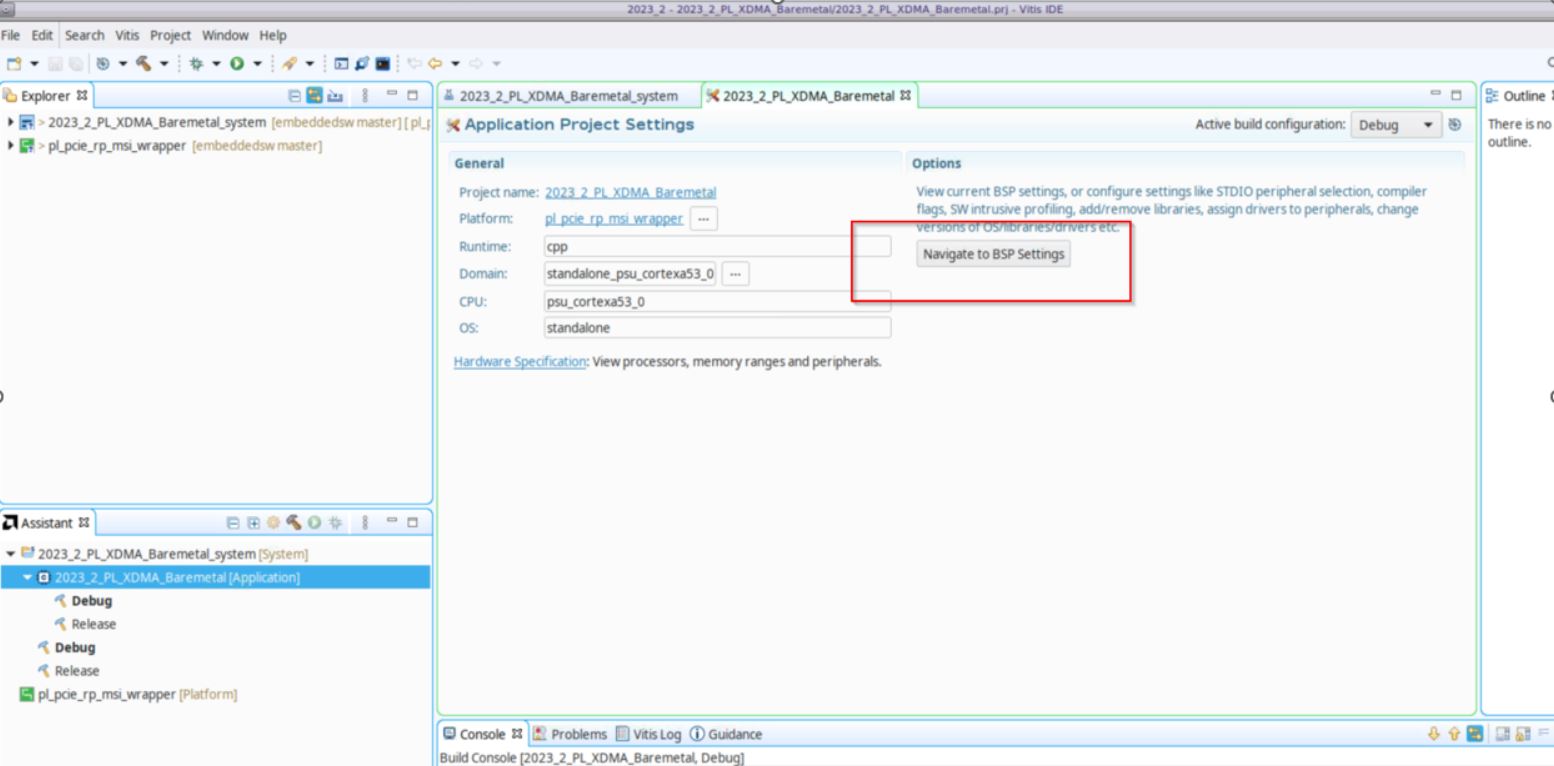Select pl_pcie_rp_msi_wrapper Platform in Assistant

click(x=130, y=694)
